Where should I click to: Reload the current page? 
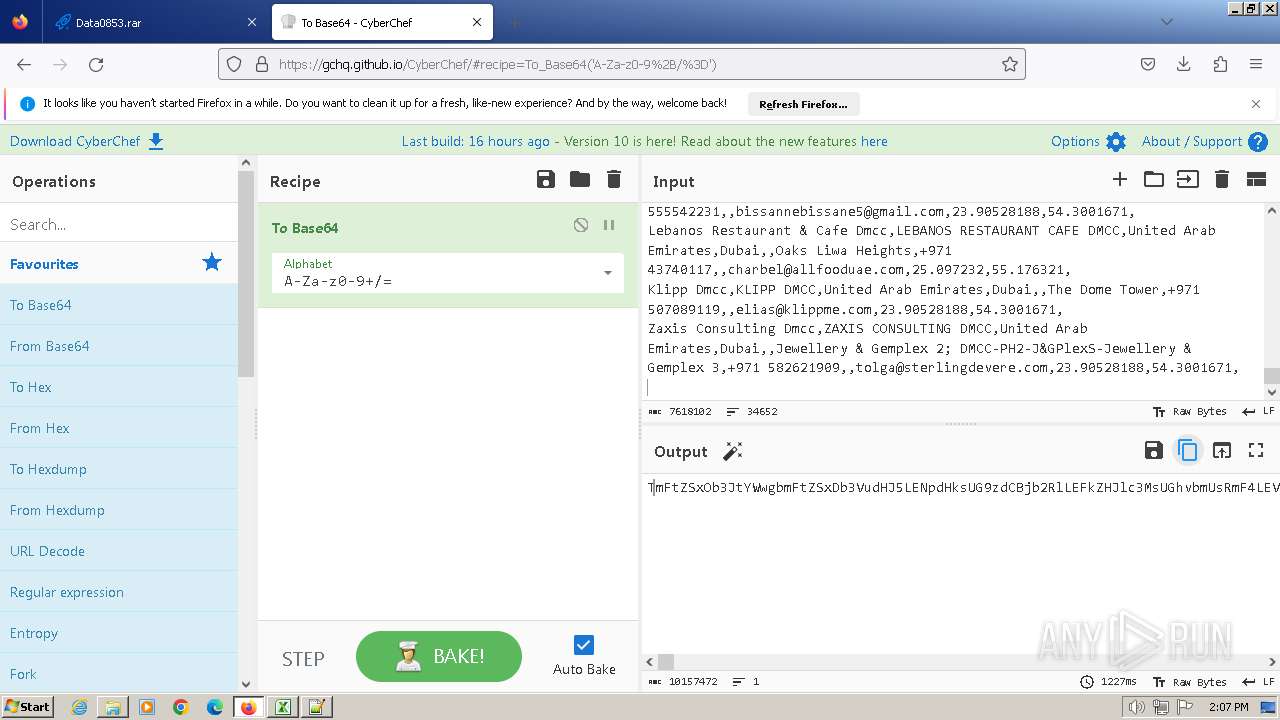click(x=96, y=64)
